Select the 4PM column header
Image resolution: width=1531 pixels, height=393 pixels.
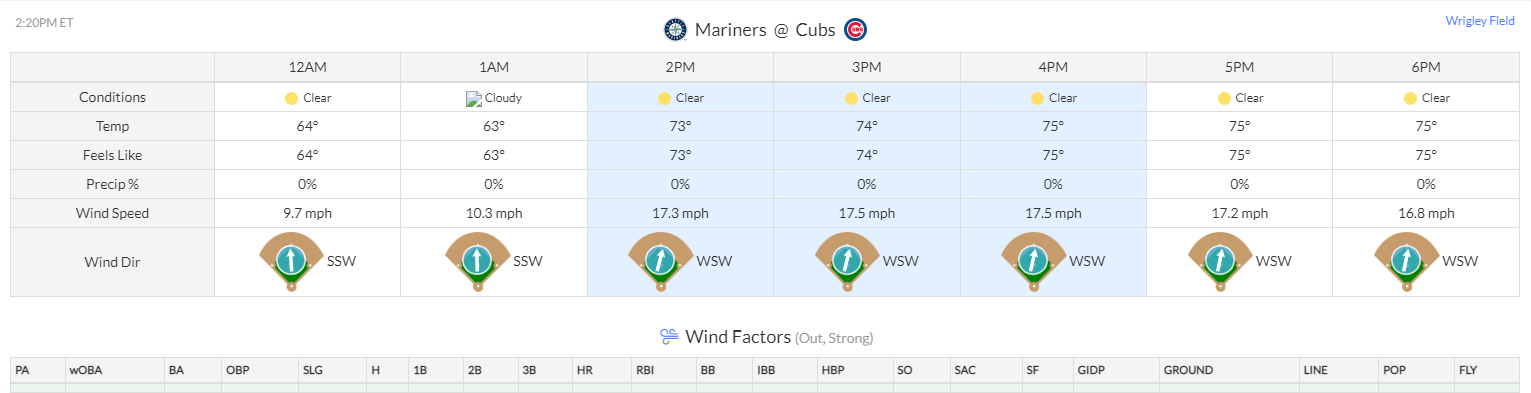1053,67
